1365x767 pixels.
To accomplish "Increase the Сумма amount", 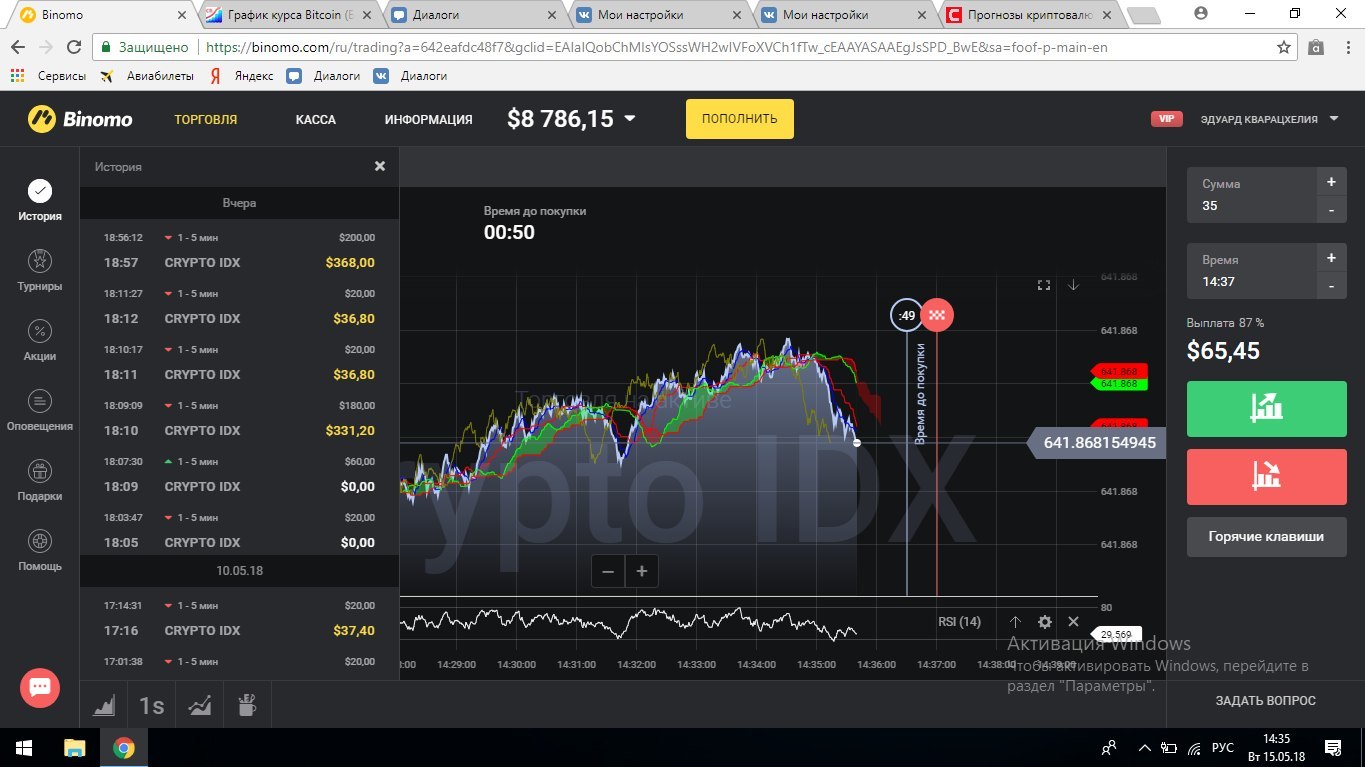I will [1331, 182].
